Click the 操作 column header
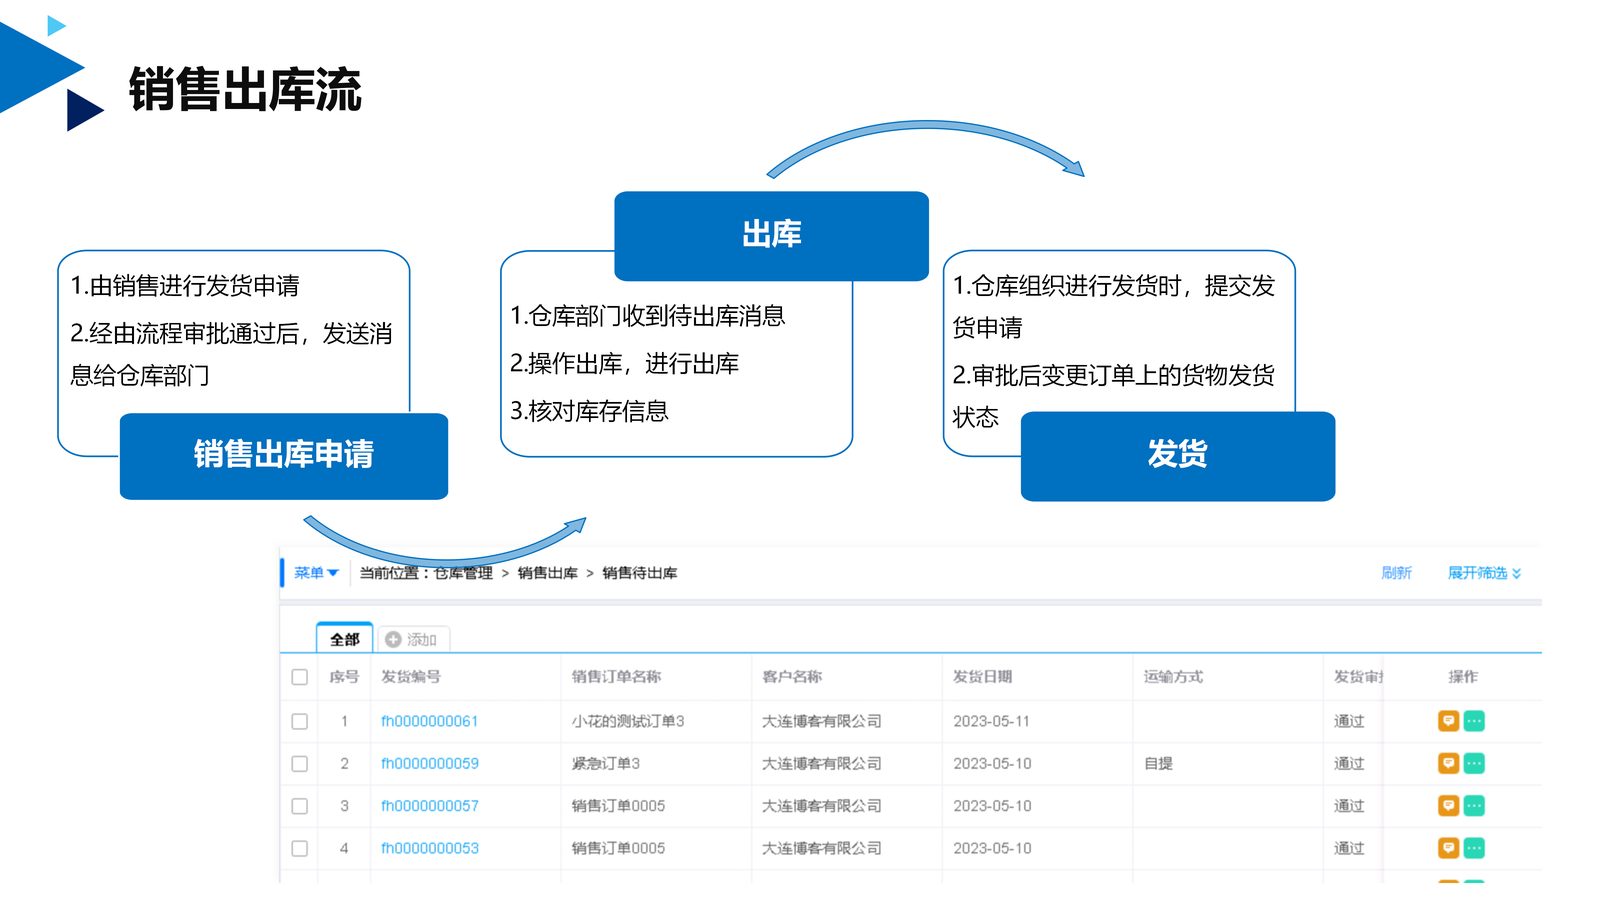The width and height of the screenshot is (1600, 900). point(1463,677)
